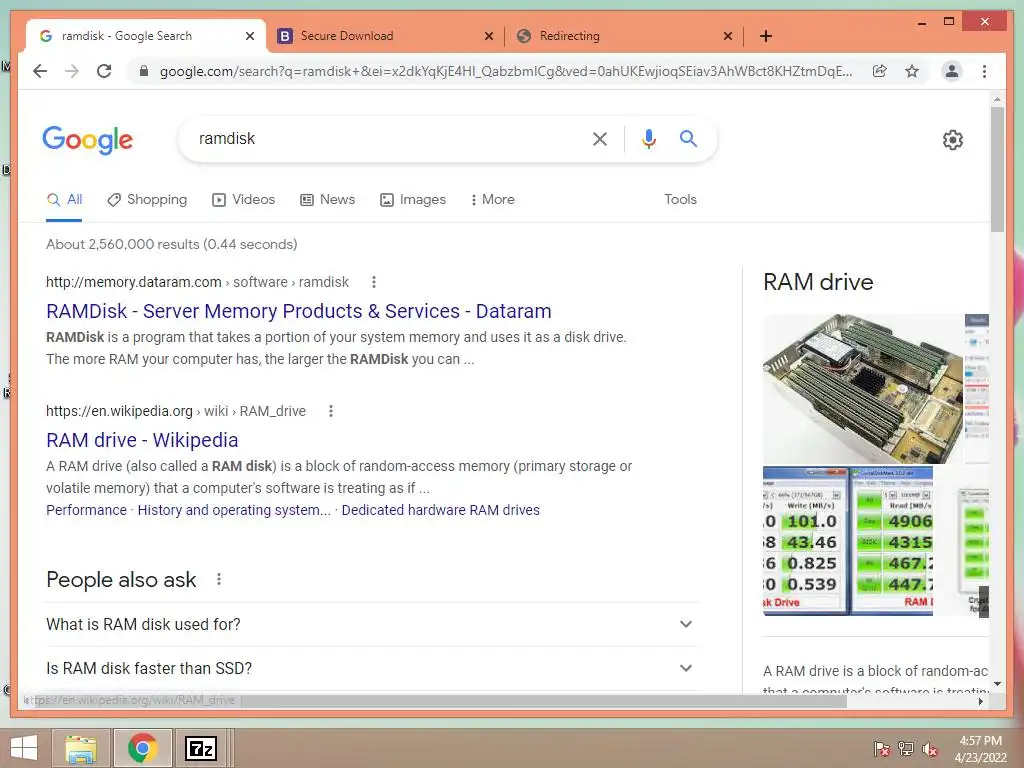Close the Secure Download tab

point(488,36)
